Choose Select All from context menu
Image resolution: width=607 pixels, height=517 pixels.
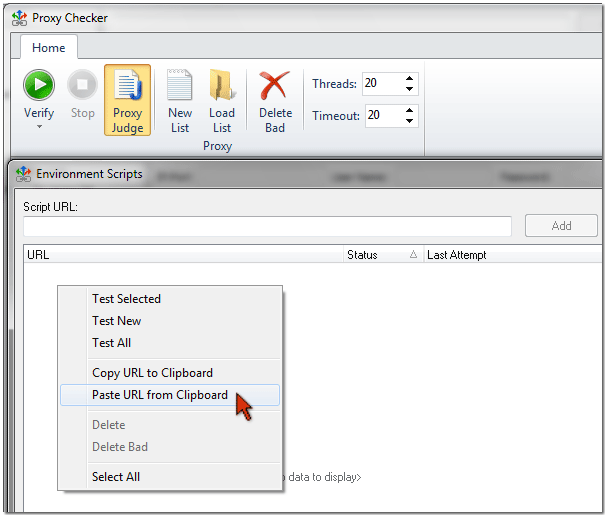[x=170, y=477]
